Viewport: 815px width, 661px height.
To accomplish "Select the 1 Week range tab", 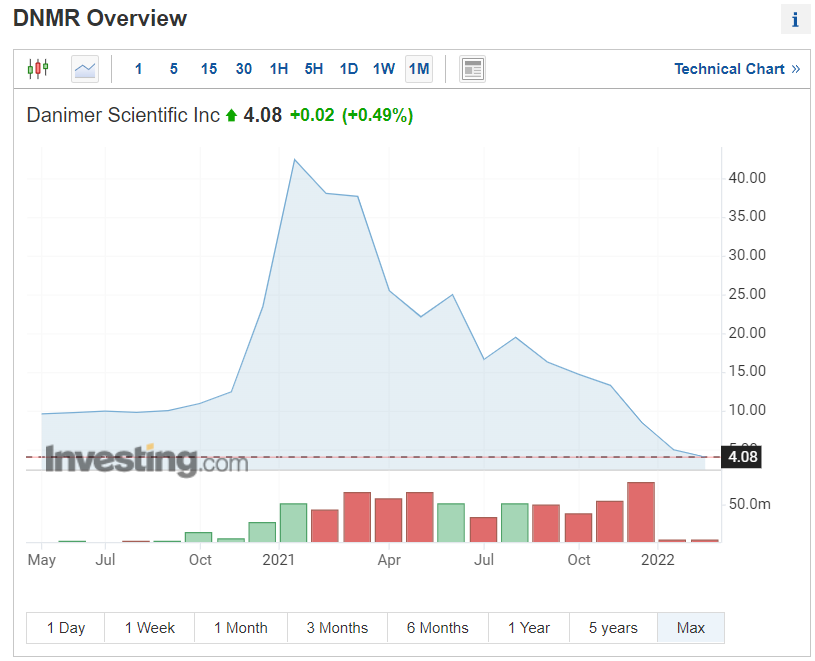I will point(150,628).
